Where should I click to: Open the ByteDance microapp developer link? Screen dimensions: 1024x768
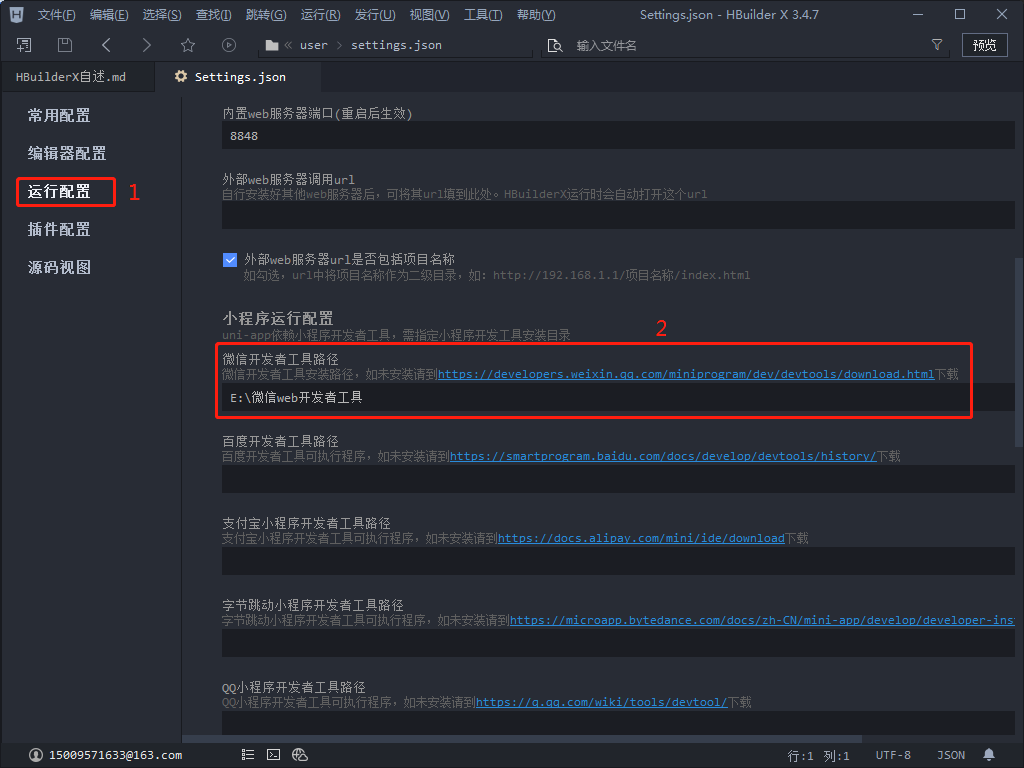click(762, 620)
